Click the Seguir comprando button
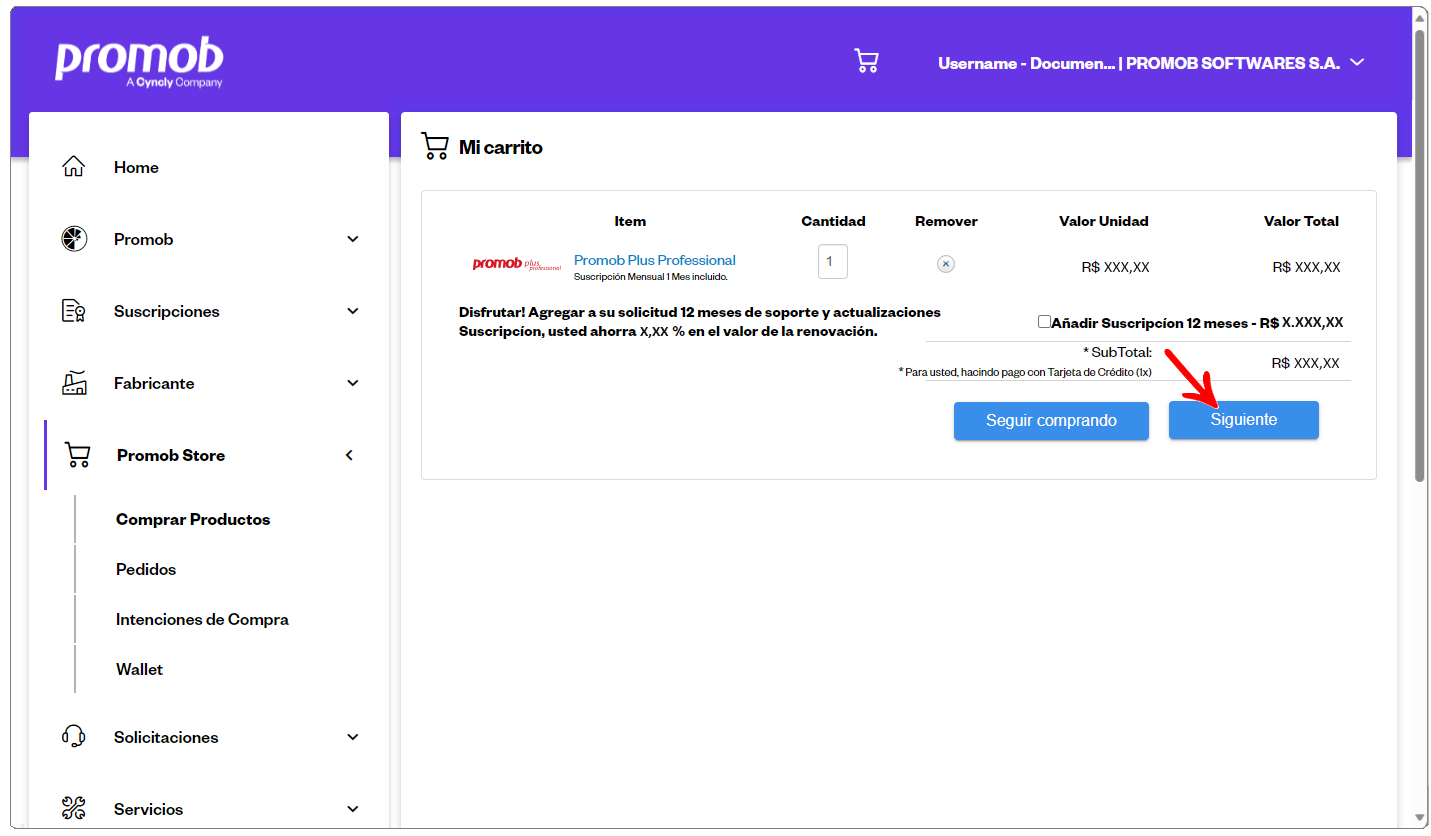 point(1051,420)
